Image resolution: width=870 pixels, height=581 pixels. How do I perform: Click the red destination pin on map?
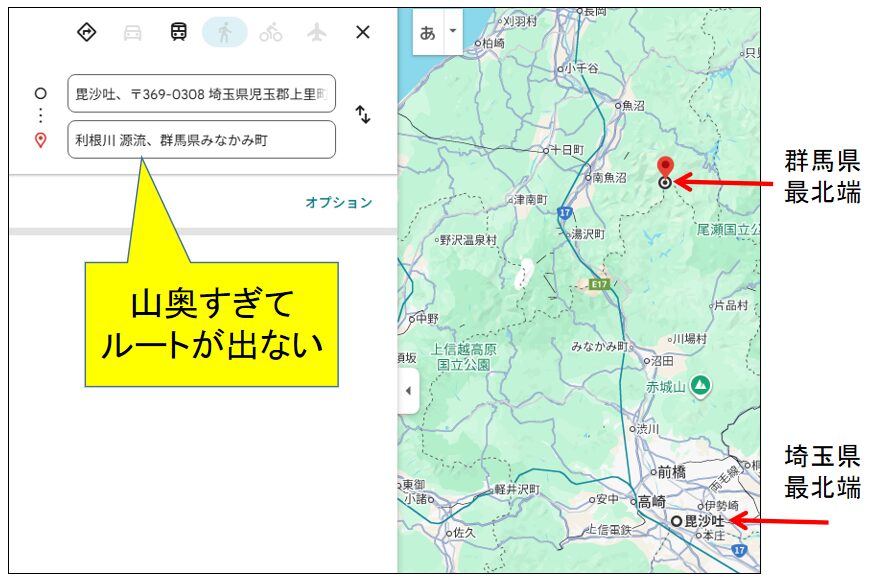[x=664, y=168]
